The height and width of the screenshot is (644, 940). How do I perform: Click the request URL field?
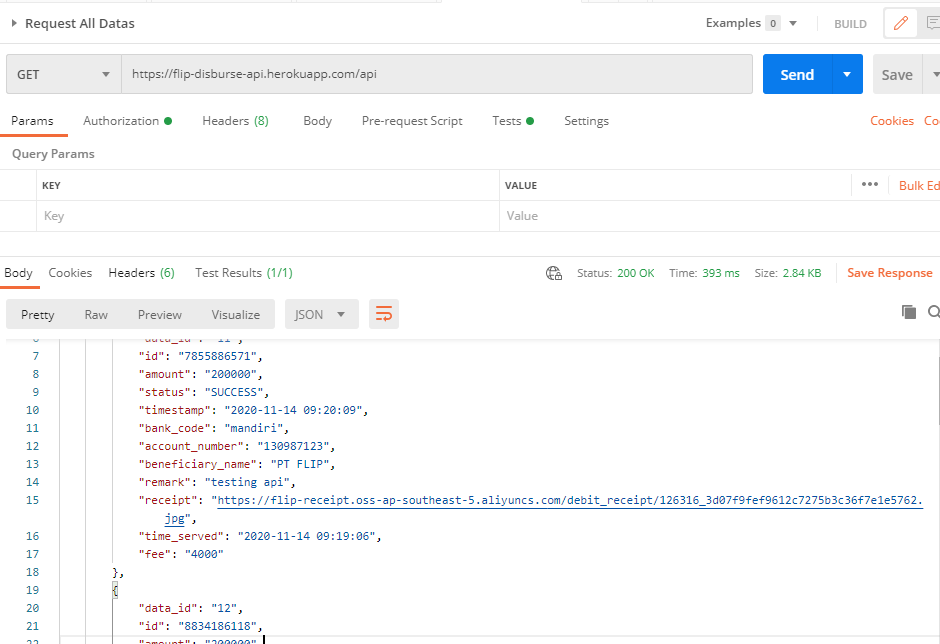click(x=437, y=74)
